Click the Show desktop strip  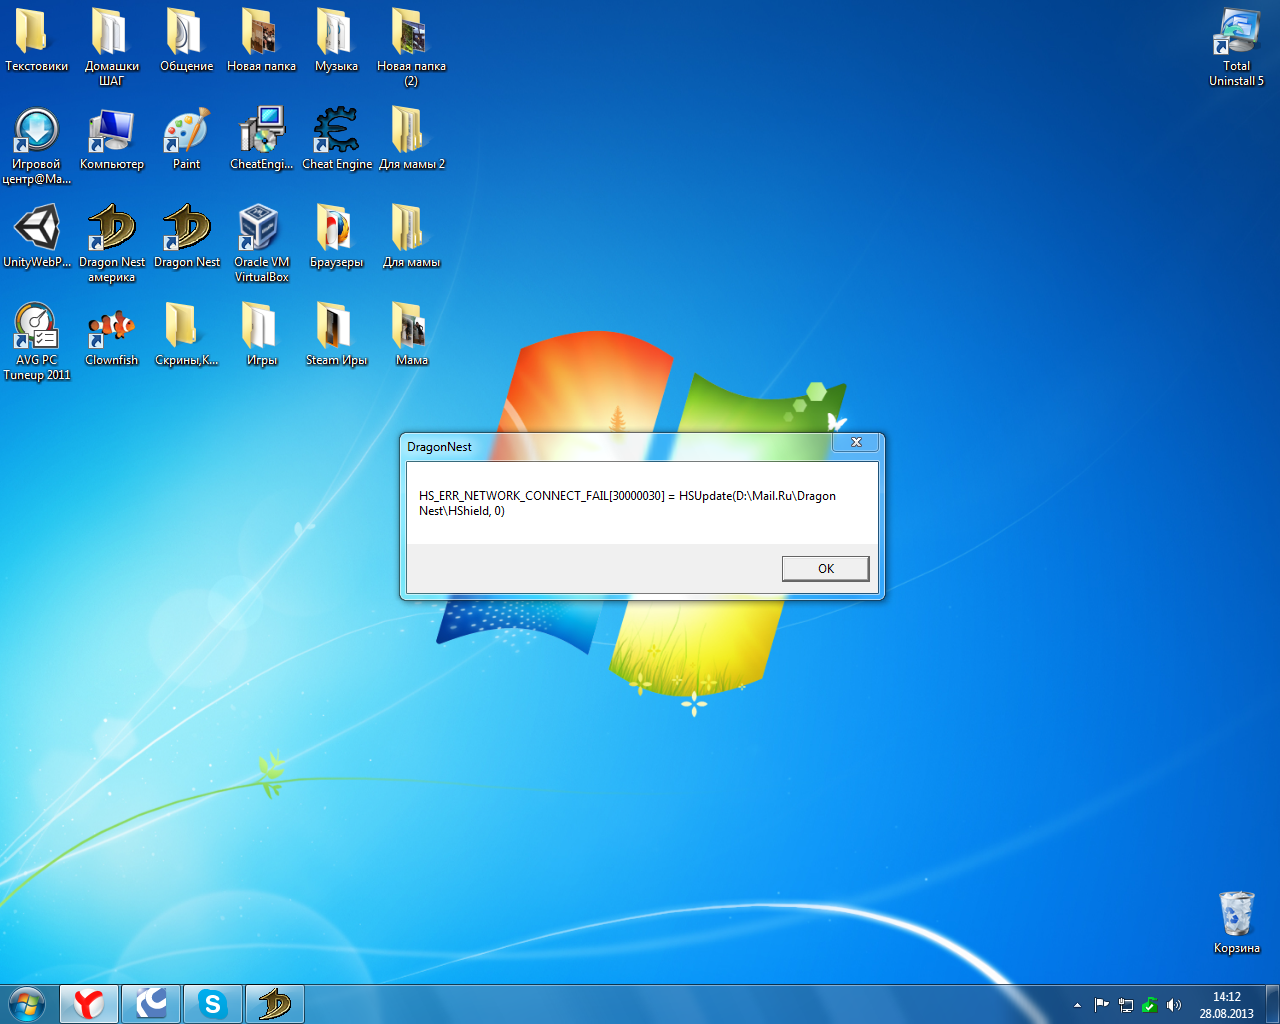click(x=1272, y=1004)
